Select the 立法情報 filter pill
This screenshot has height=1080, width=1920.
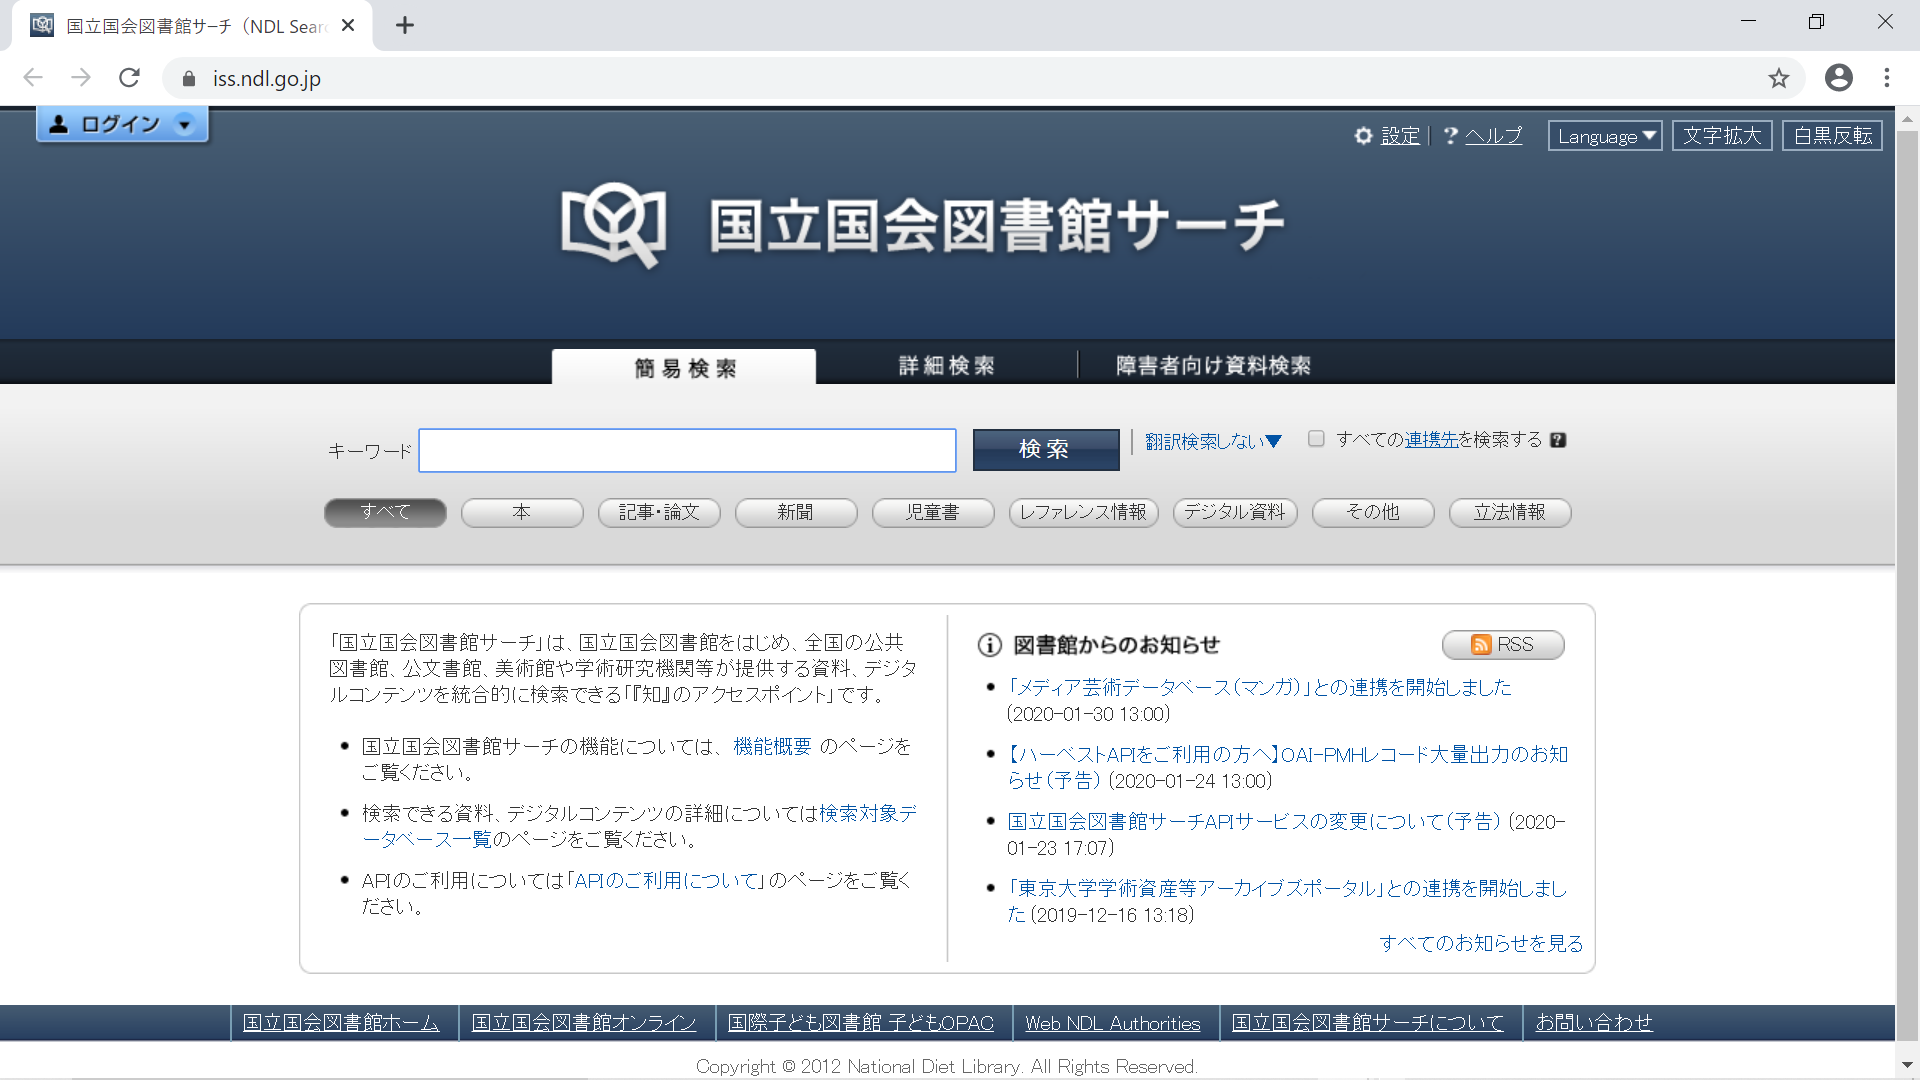[x=1510, y=512]
